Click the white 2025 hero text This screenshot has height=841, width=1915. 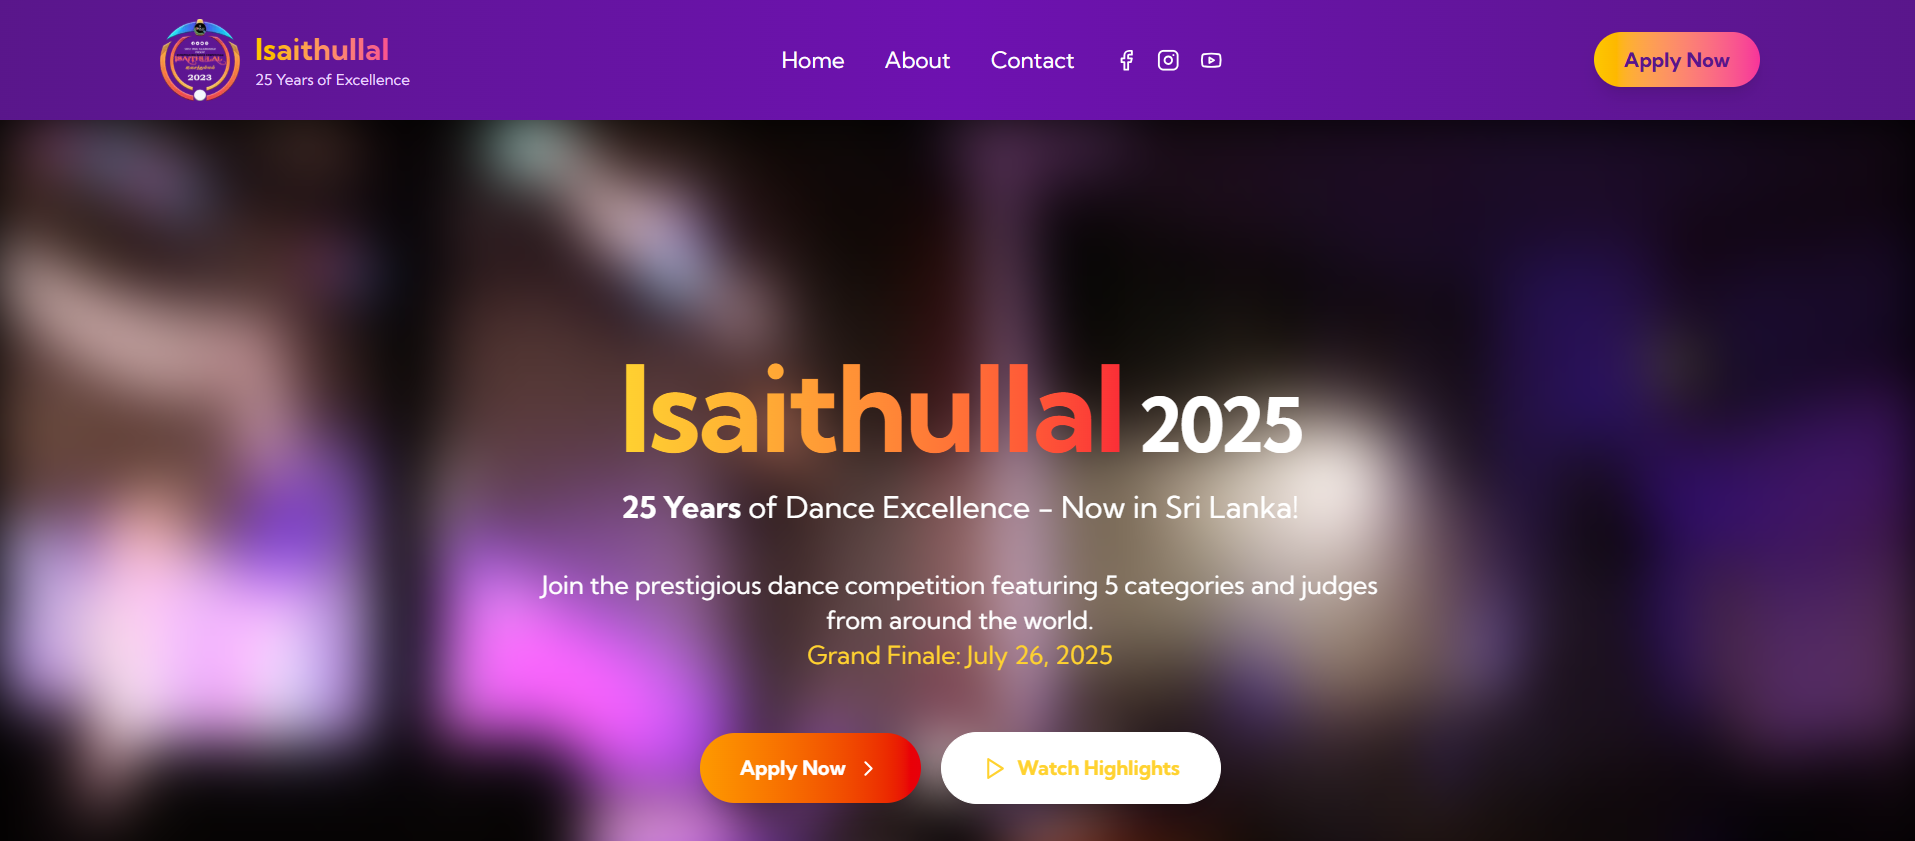(1221, 425)
